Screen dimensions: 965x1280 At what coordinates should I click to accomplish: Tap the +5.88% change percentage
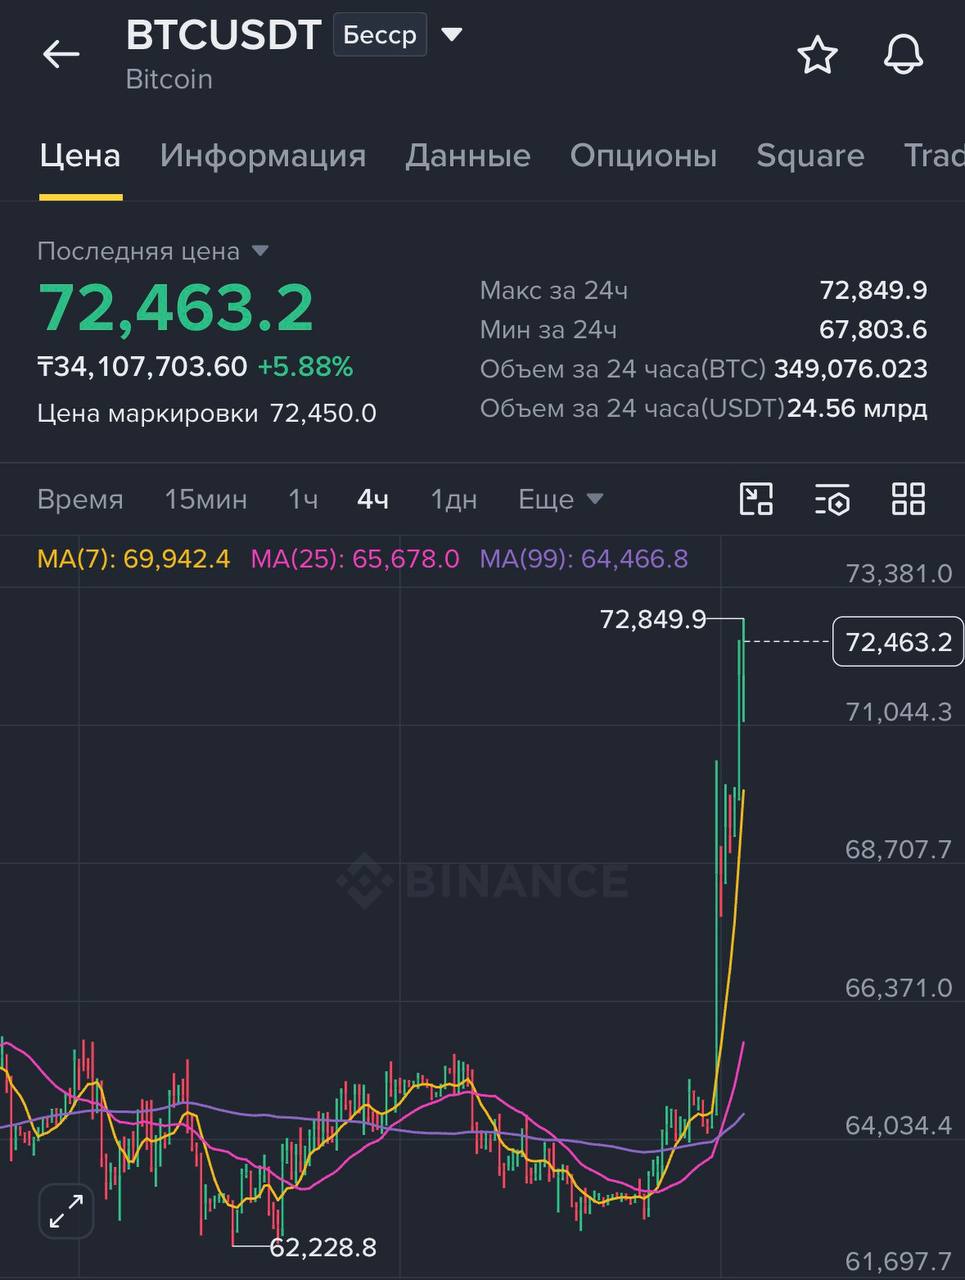(x=305, y=367)
